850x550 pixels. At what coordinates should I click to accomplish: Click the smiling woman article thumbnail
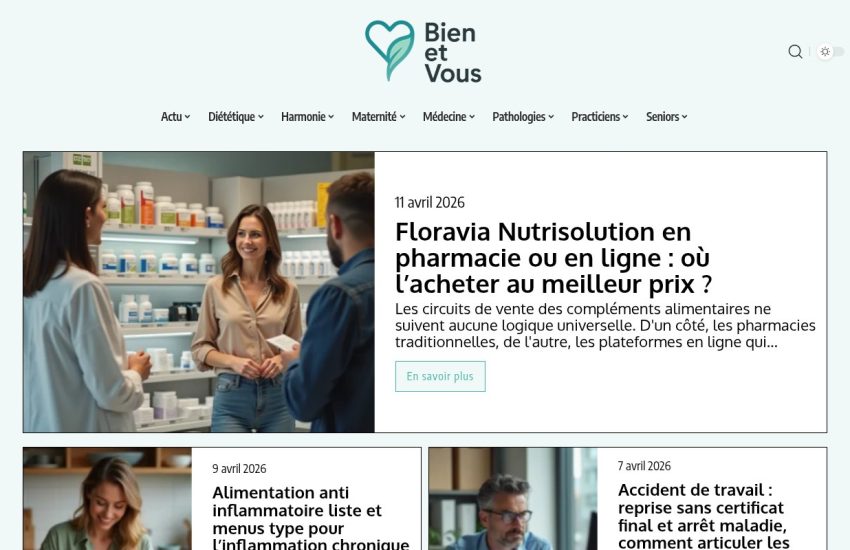[x=107, y=499]
